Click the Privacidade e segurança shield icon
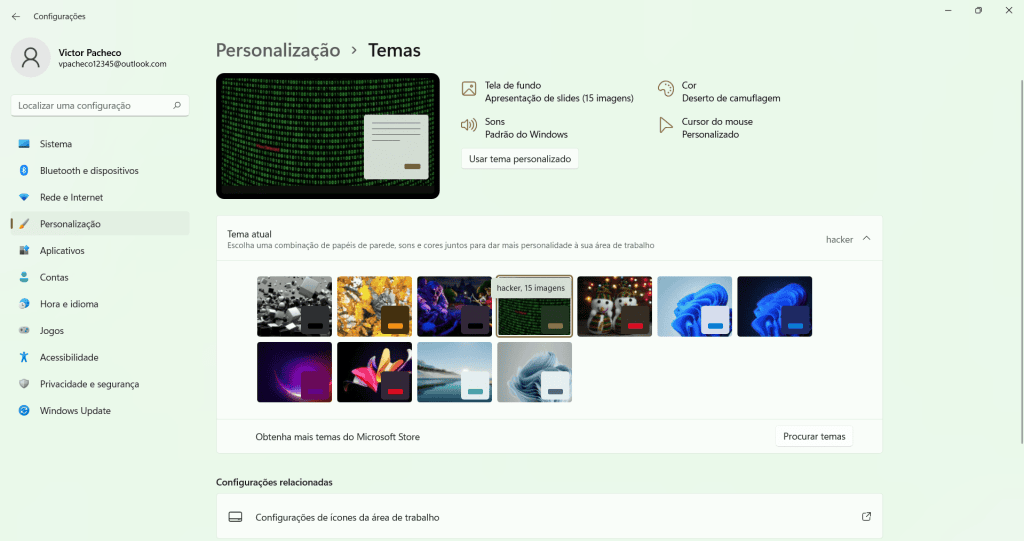This screenshot has height=541, width=1024. (x=24, y=384)
